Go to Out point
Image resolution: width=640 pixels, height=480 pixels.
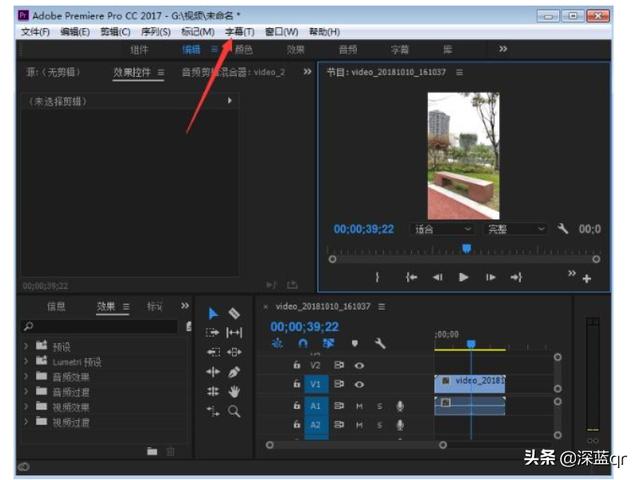516,278
